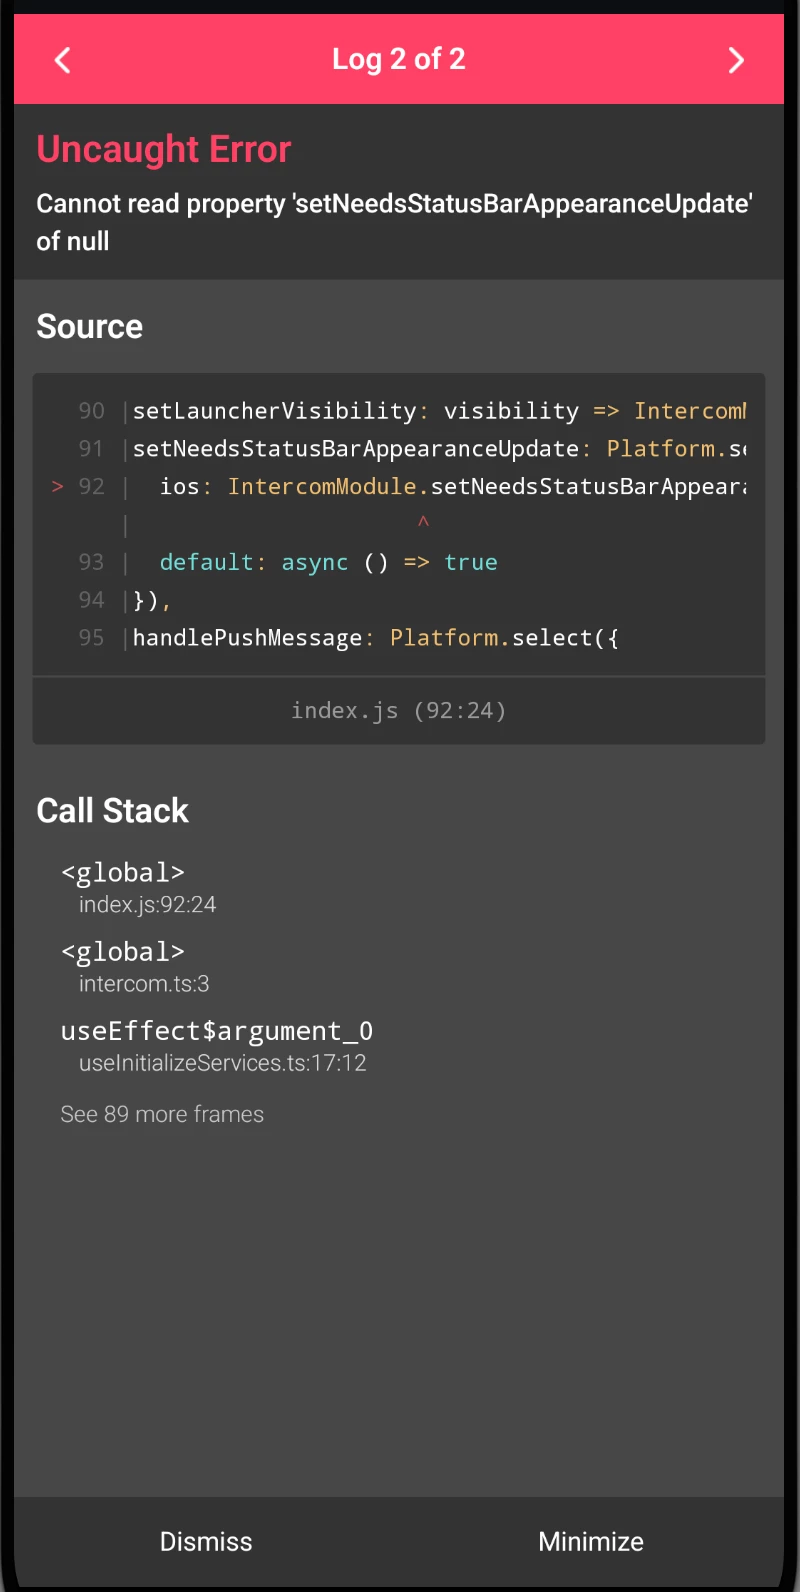Open the index.js (92:24) source location
800x1592 pixels.
pyautogui.click(x=398, y=711)
